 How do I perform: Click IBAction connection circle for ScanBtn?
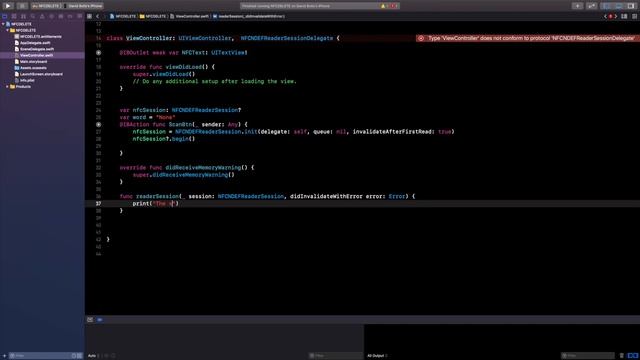98,124
